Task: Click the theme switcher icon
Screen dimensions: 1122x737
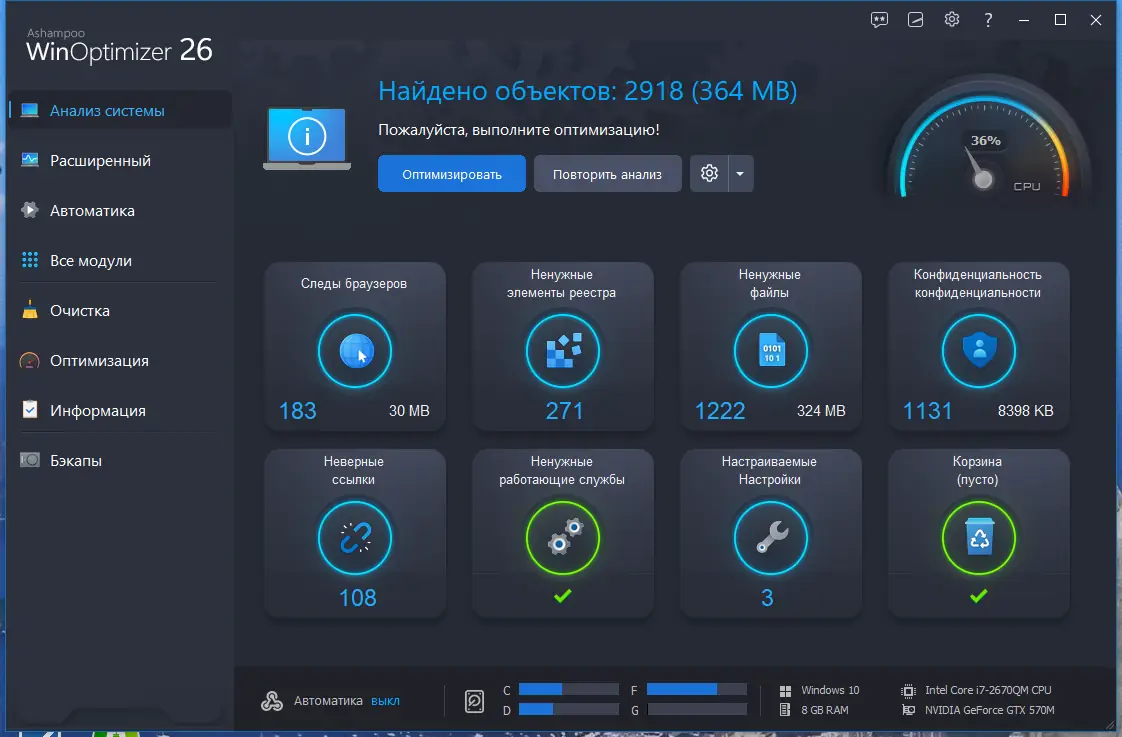Action: point(915,19)
